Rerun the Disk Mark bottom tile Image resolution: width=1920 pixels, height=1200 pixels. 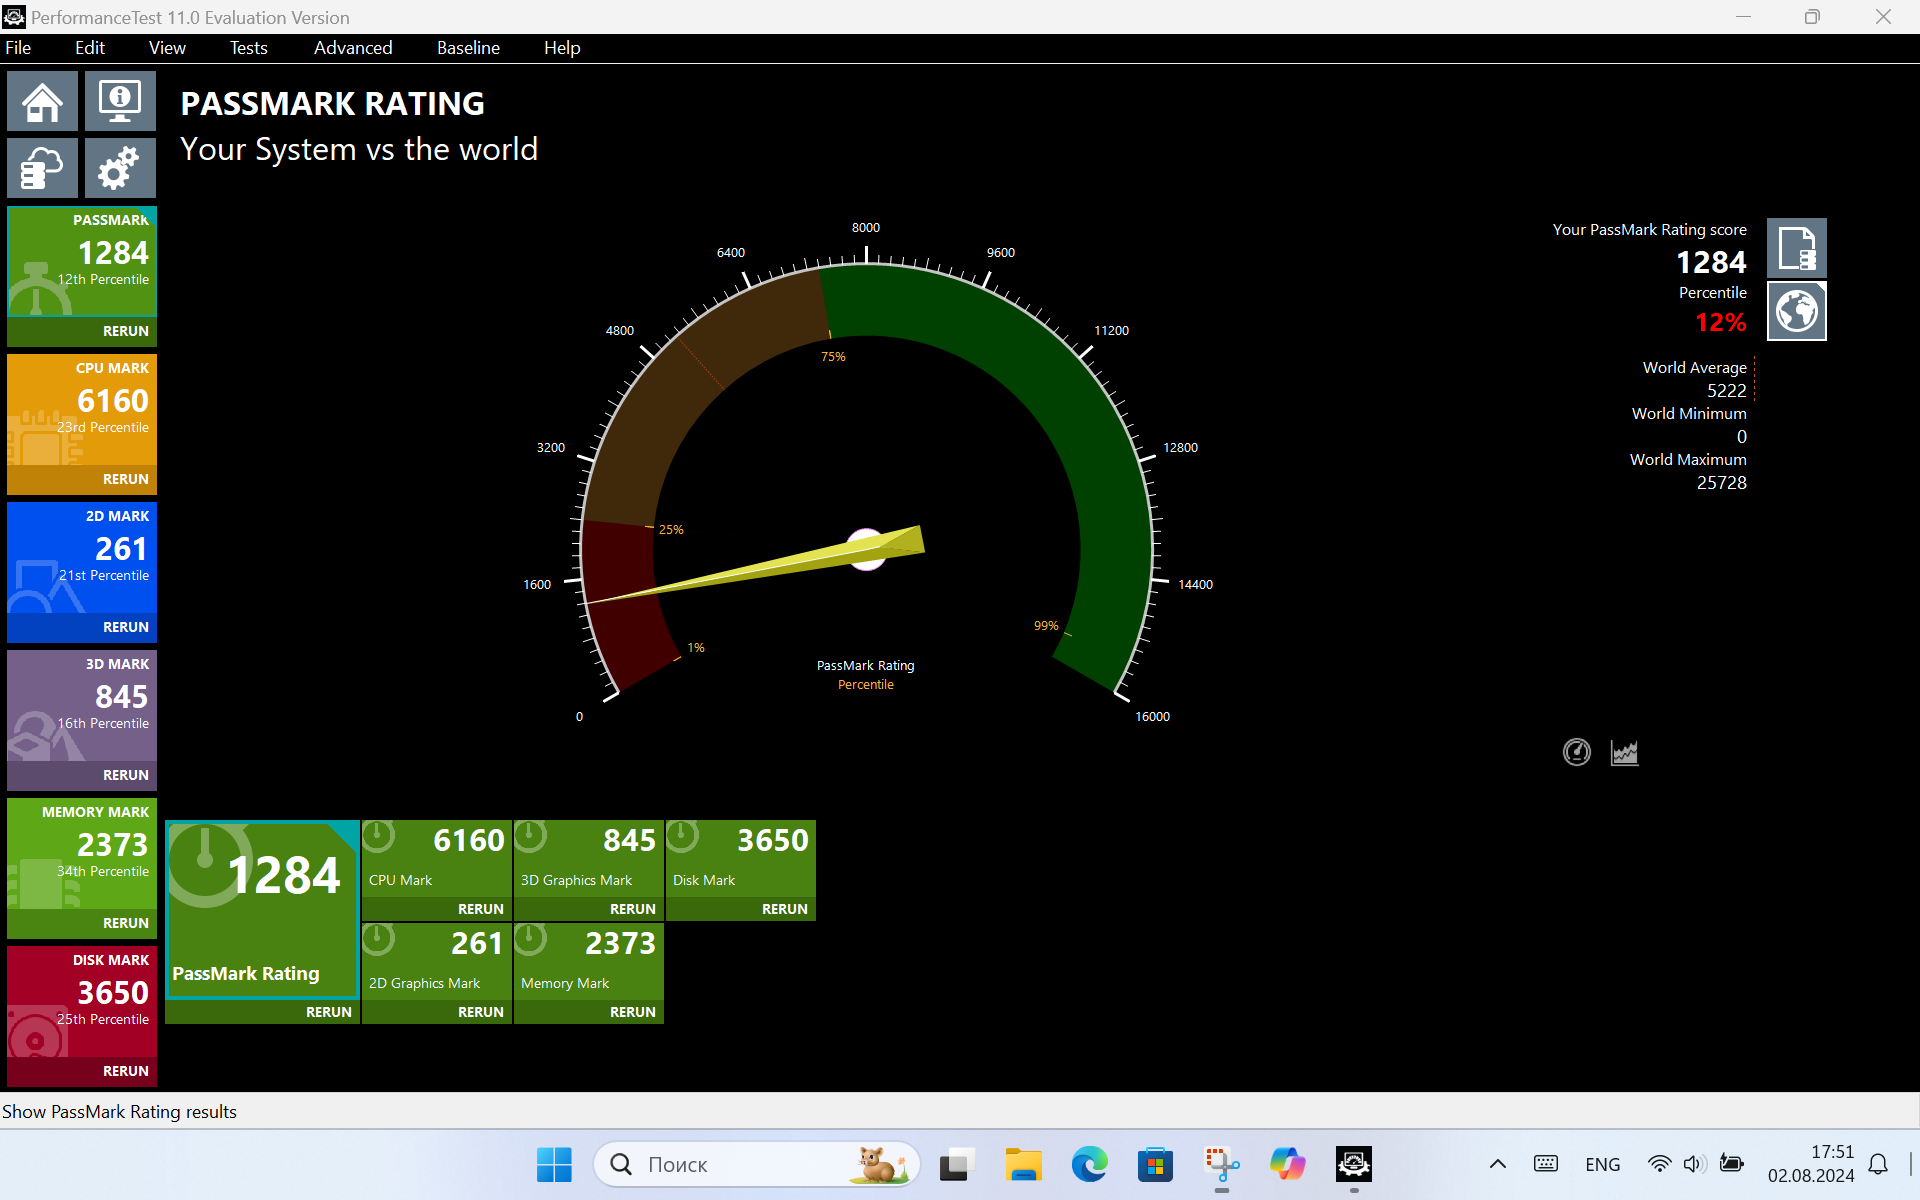784,909
